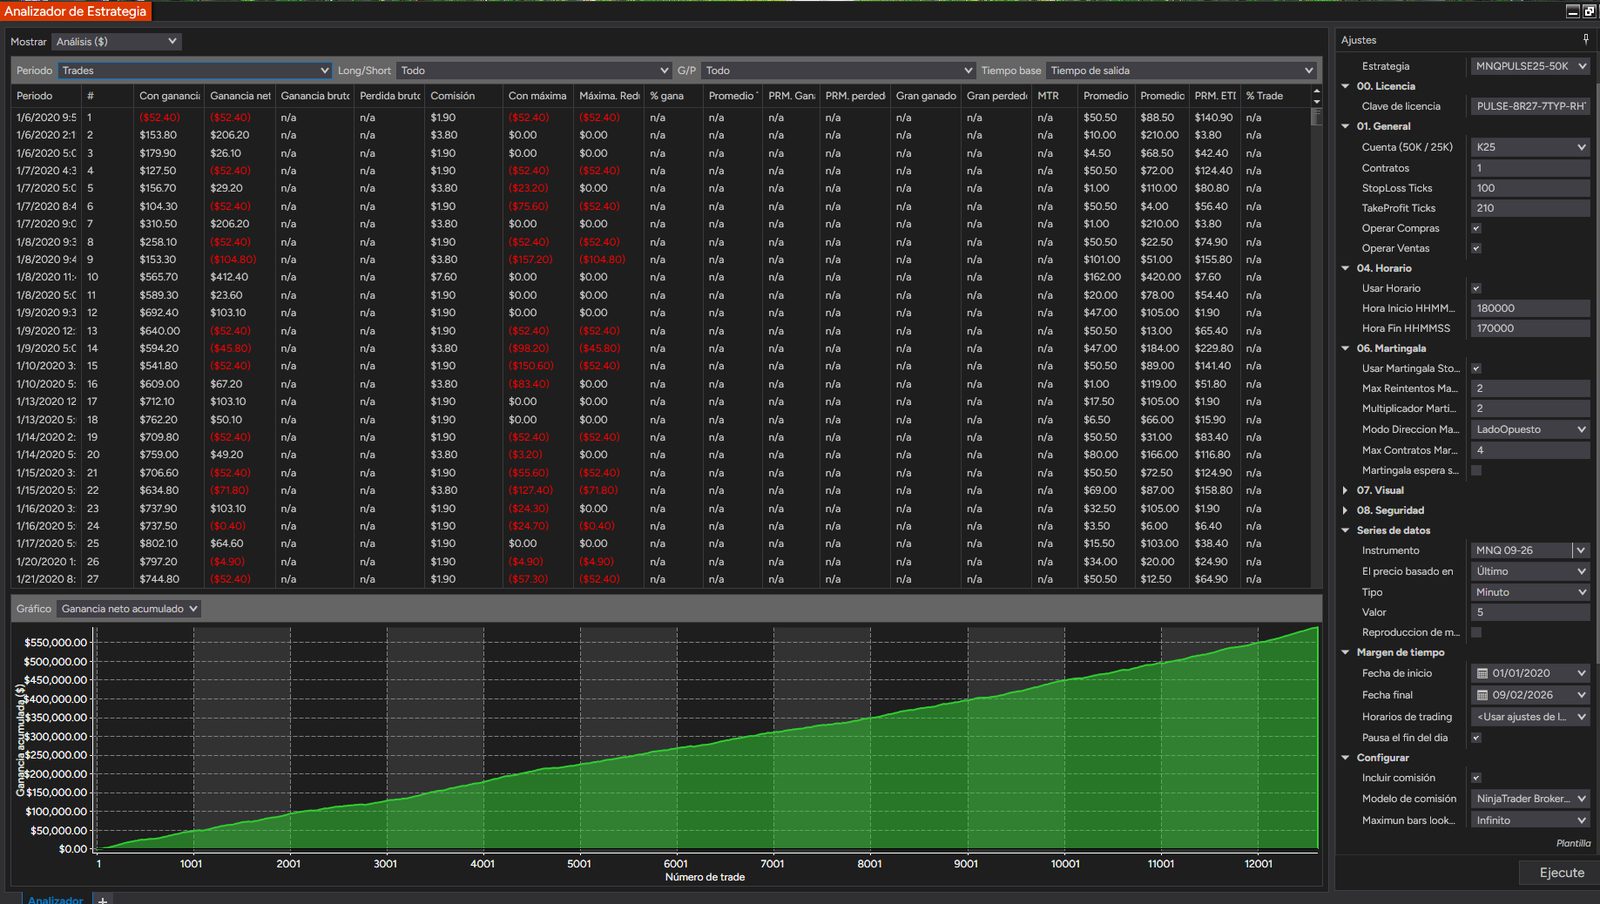Edit the Clave de licencia field
1600x904 pixels.
(1530, 106)
